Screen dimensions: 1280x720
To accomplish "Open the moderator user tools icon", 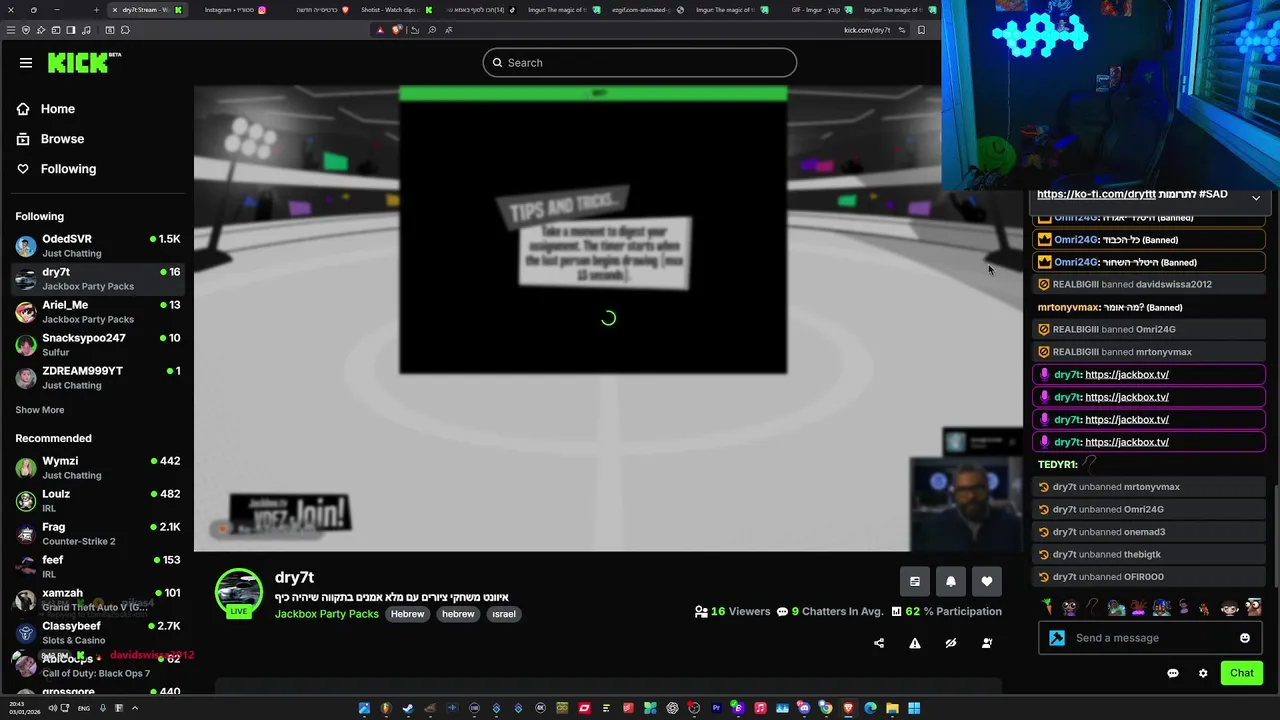I will (x=987, y=643).
